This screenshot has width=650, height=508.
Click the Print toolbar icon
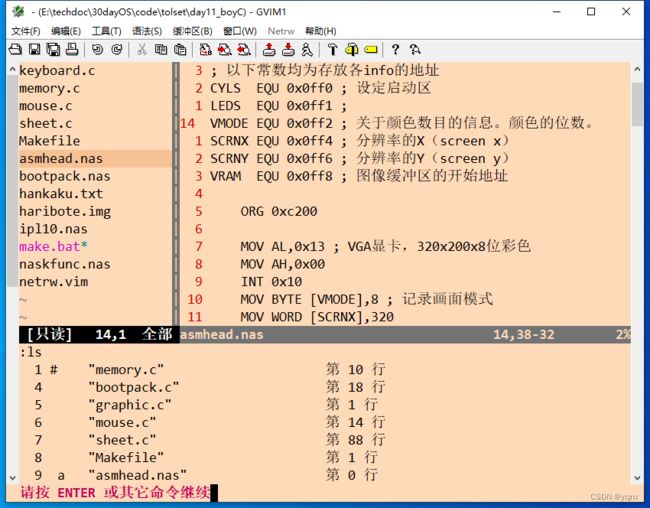[x=72, y=49]
